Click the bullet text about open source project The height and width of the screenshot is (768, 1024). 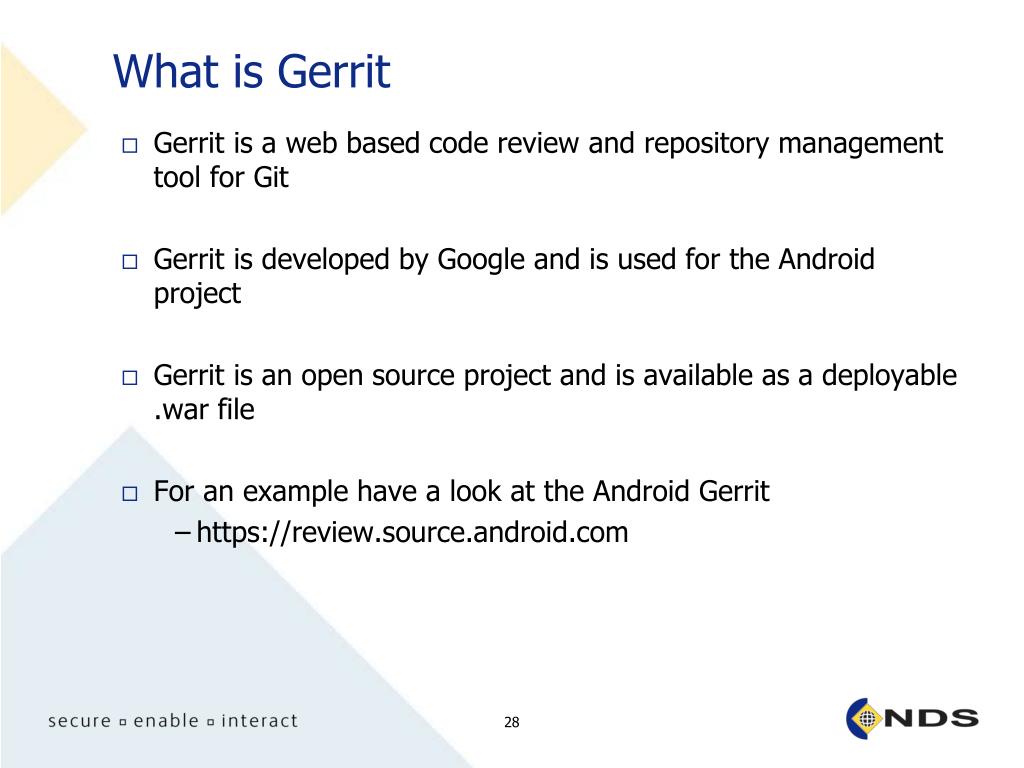(554, 392)
